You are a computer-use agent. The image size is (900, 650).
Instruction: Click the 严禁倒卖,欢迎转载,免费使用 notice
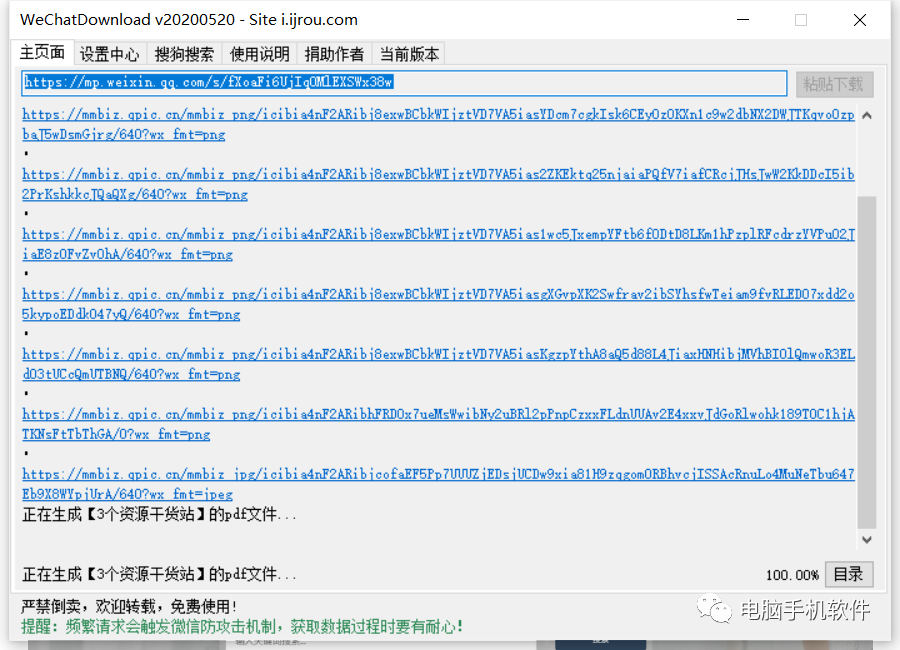pyautogui.click(x=129, y=606)
